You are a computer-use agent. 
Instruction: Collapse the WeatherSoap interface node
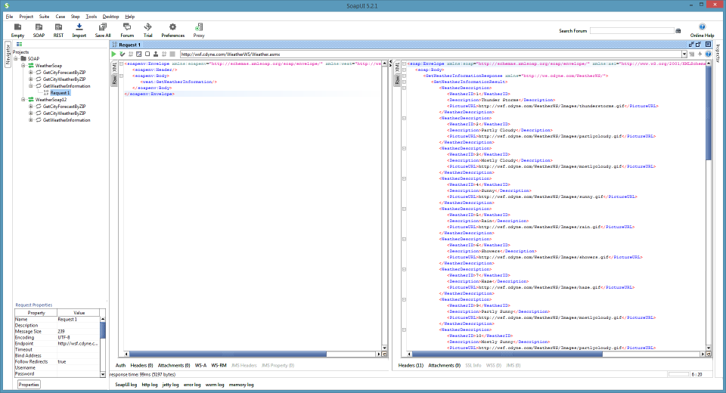[23, 66]
